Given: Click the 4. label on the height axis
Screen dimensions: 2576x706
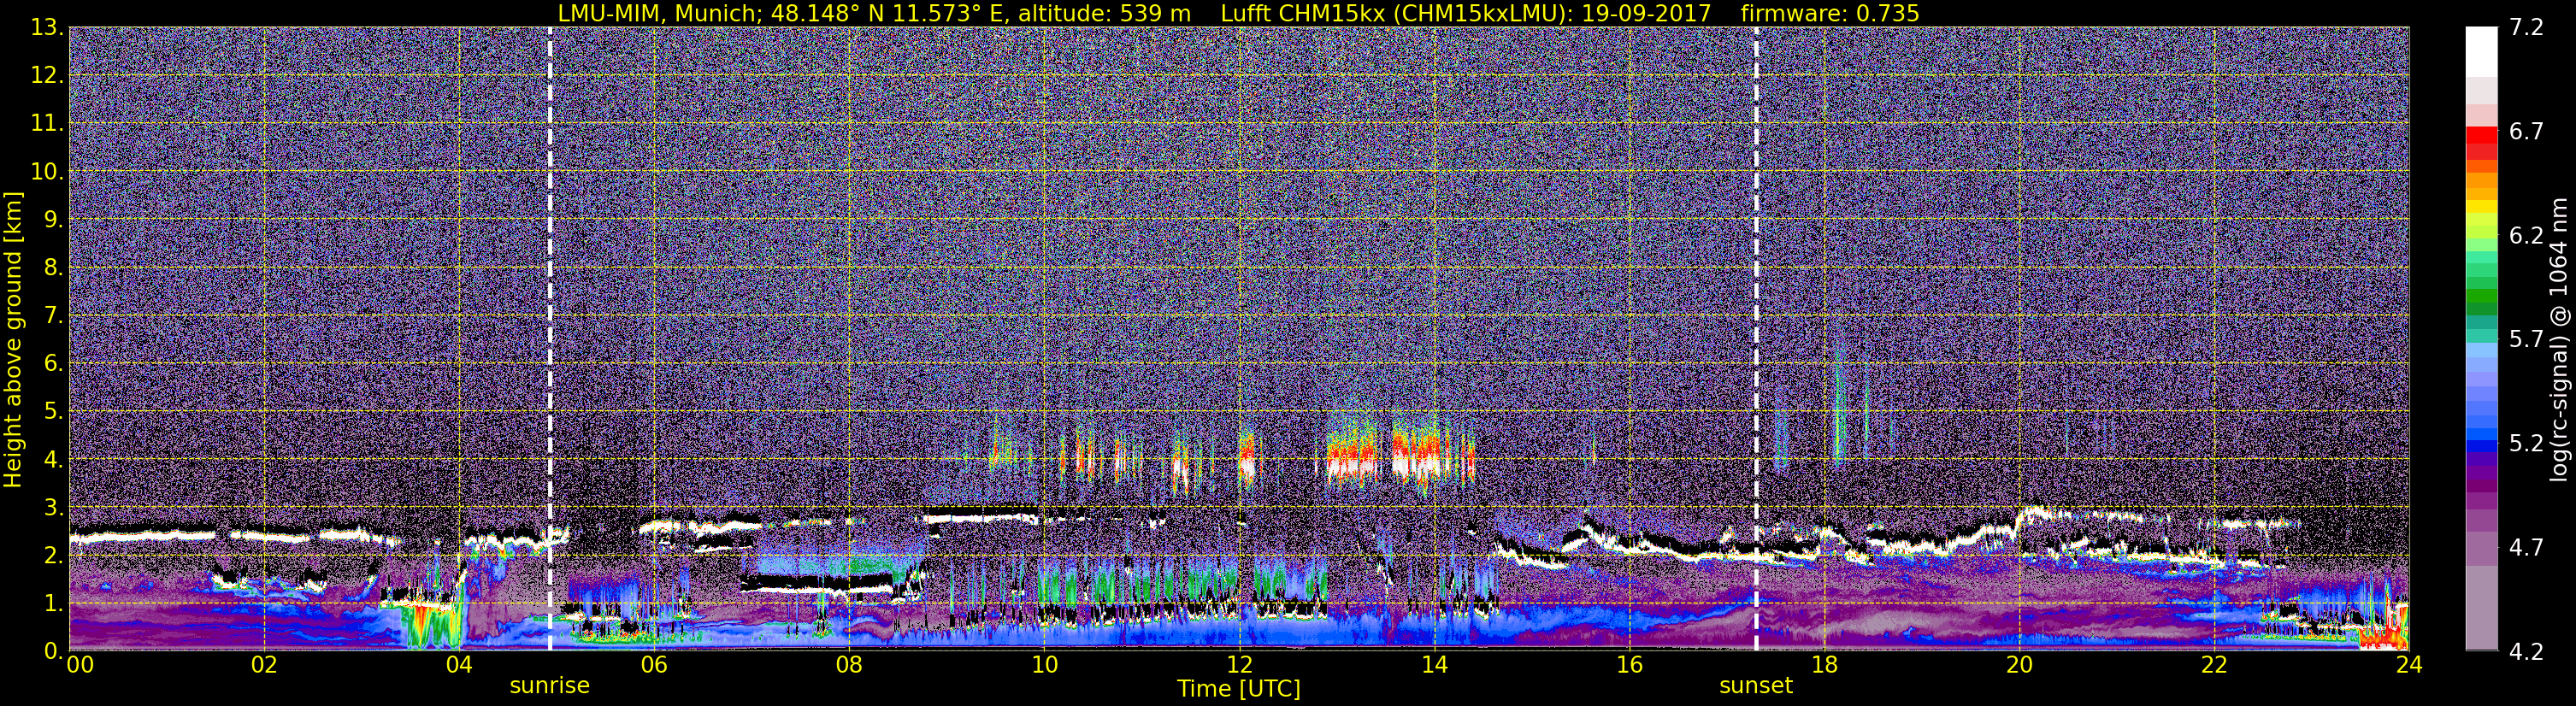Looking at the screenshot, I should (52, 459).
